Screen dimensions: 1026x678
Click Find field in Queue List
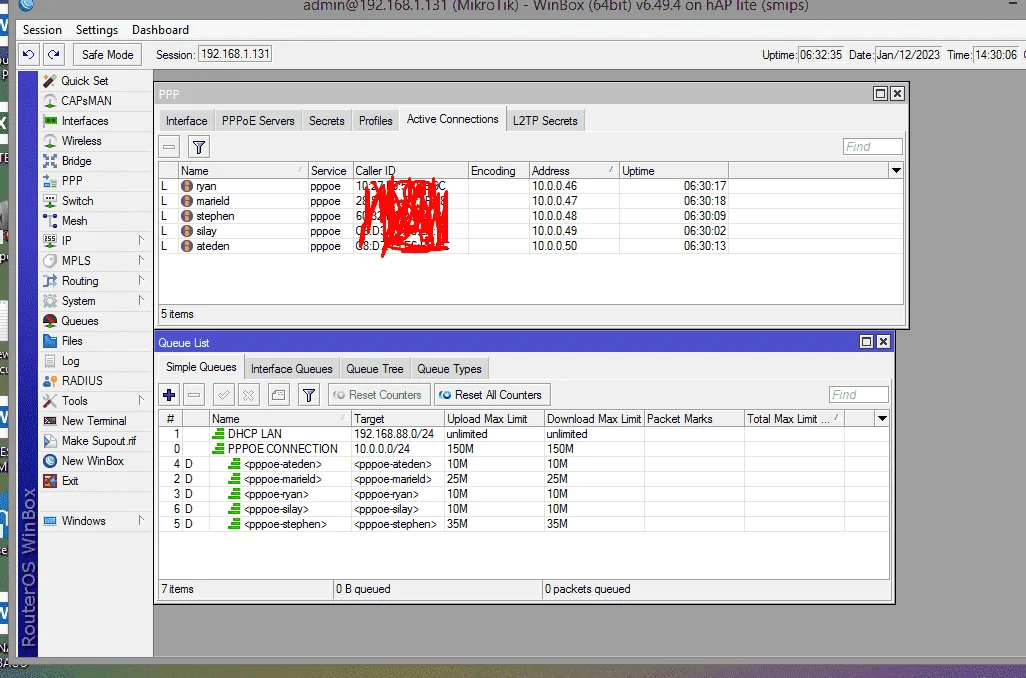coord(858,395)
